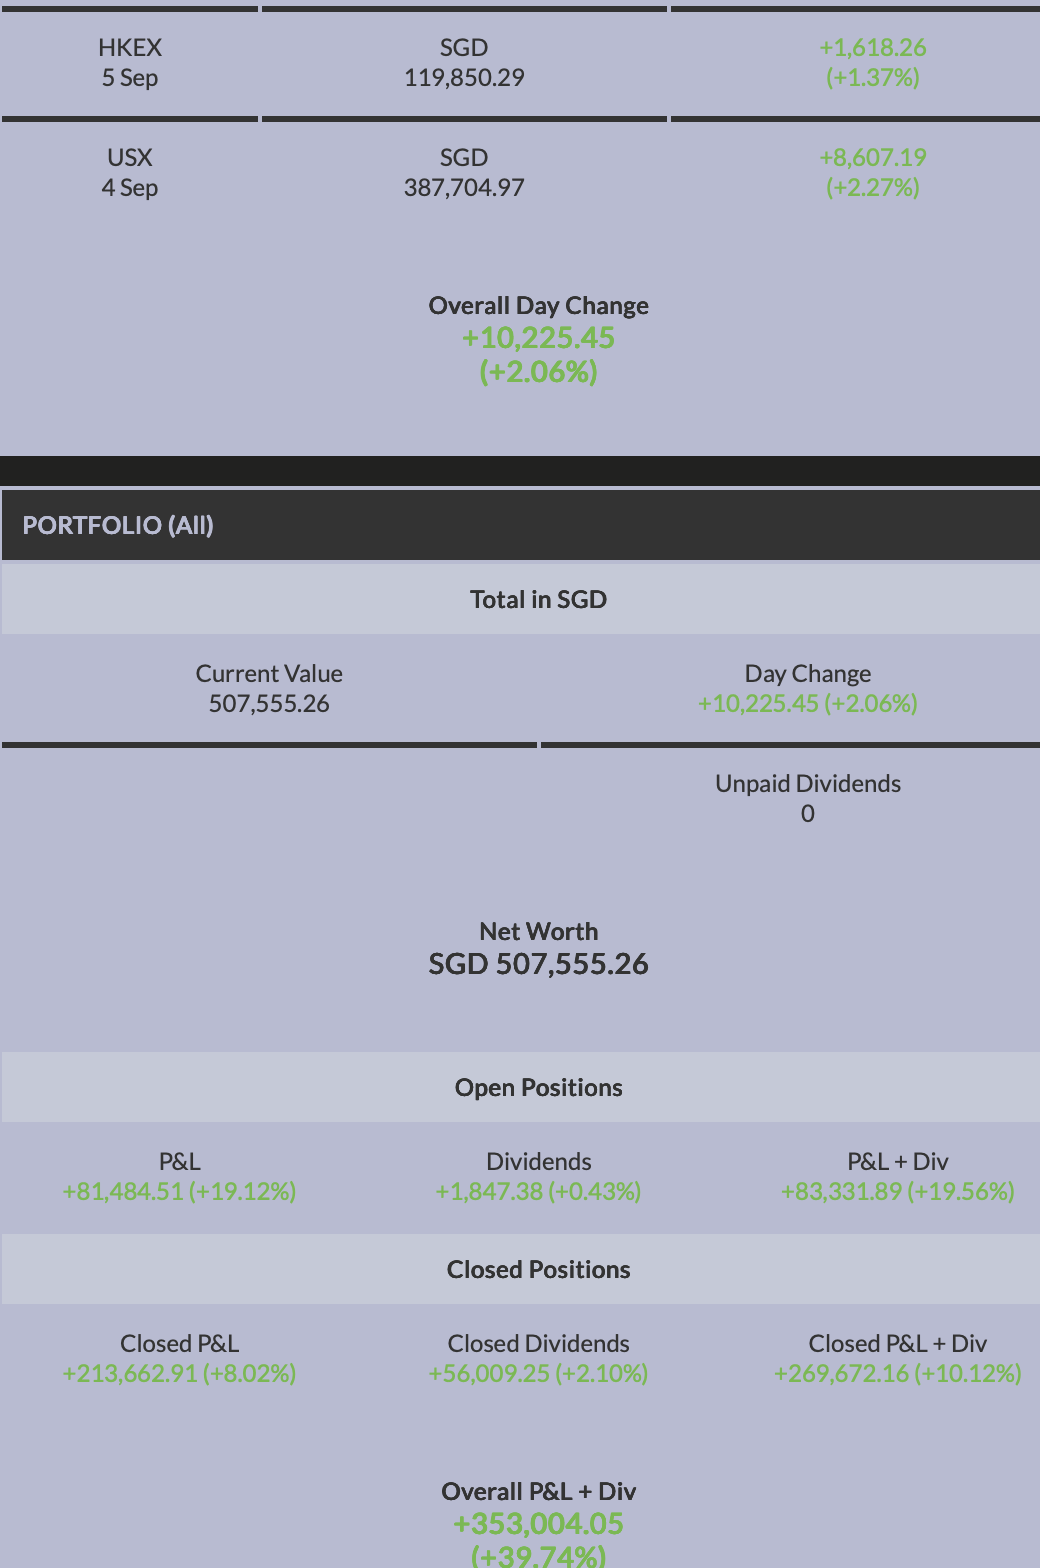The width and height of the screenshot is (1040, 1568).
Task: Select the Closed Positions section header
Action: point(538,1269)
